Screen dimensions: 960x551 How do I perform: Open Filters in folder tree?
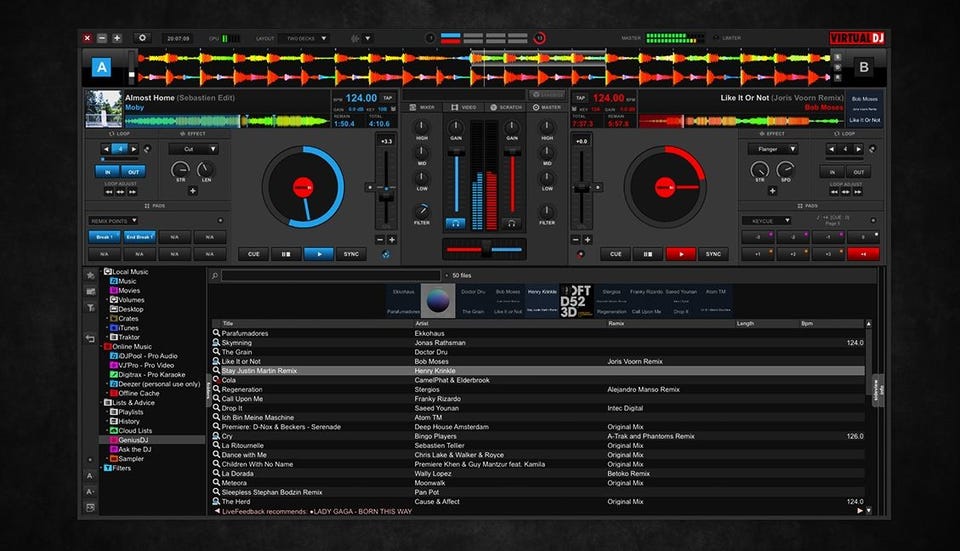118,468
